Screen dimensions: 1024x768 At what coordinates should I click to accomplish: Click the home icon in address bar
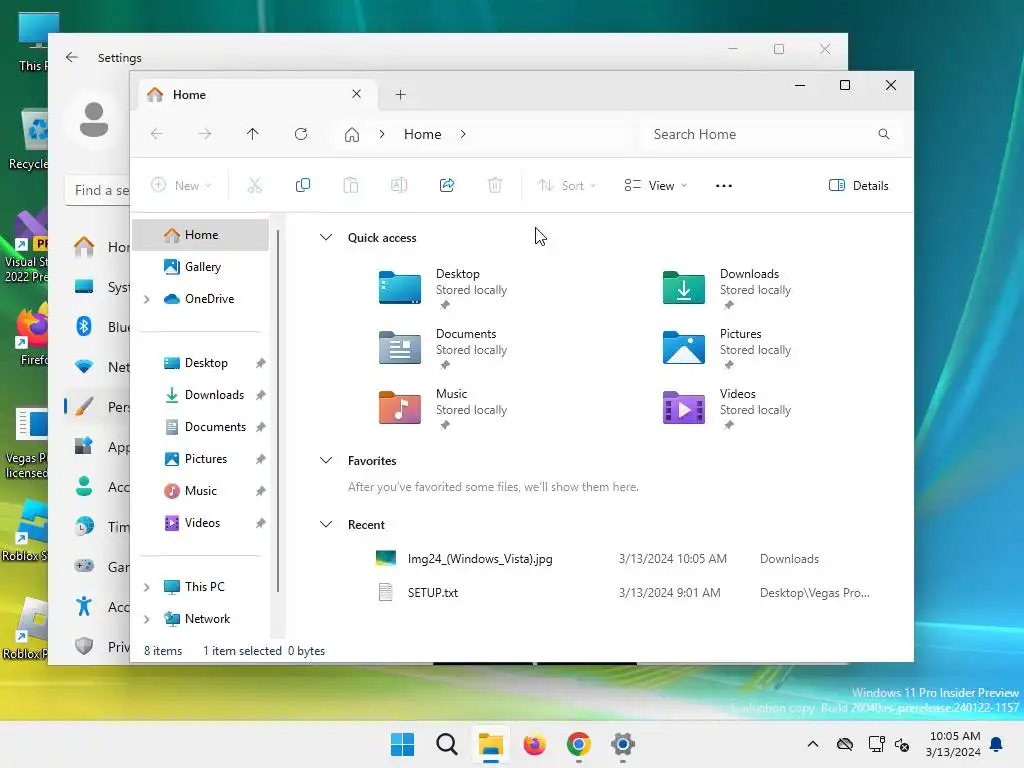[352, 135]
